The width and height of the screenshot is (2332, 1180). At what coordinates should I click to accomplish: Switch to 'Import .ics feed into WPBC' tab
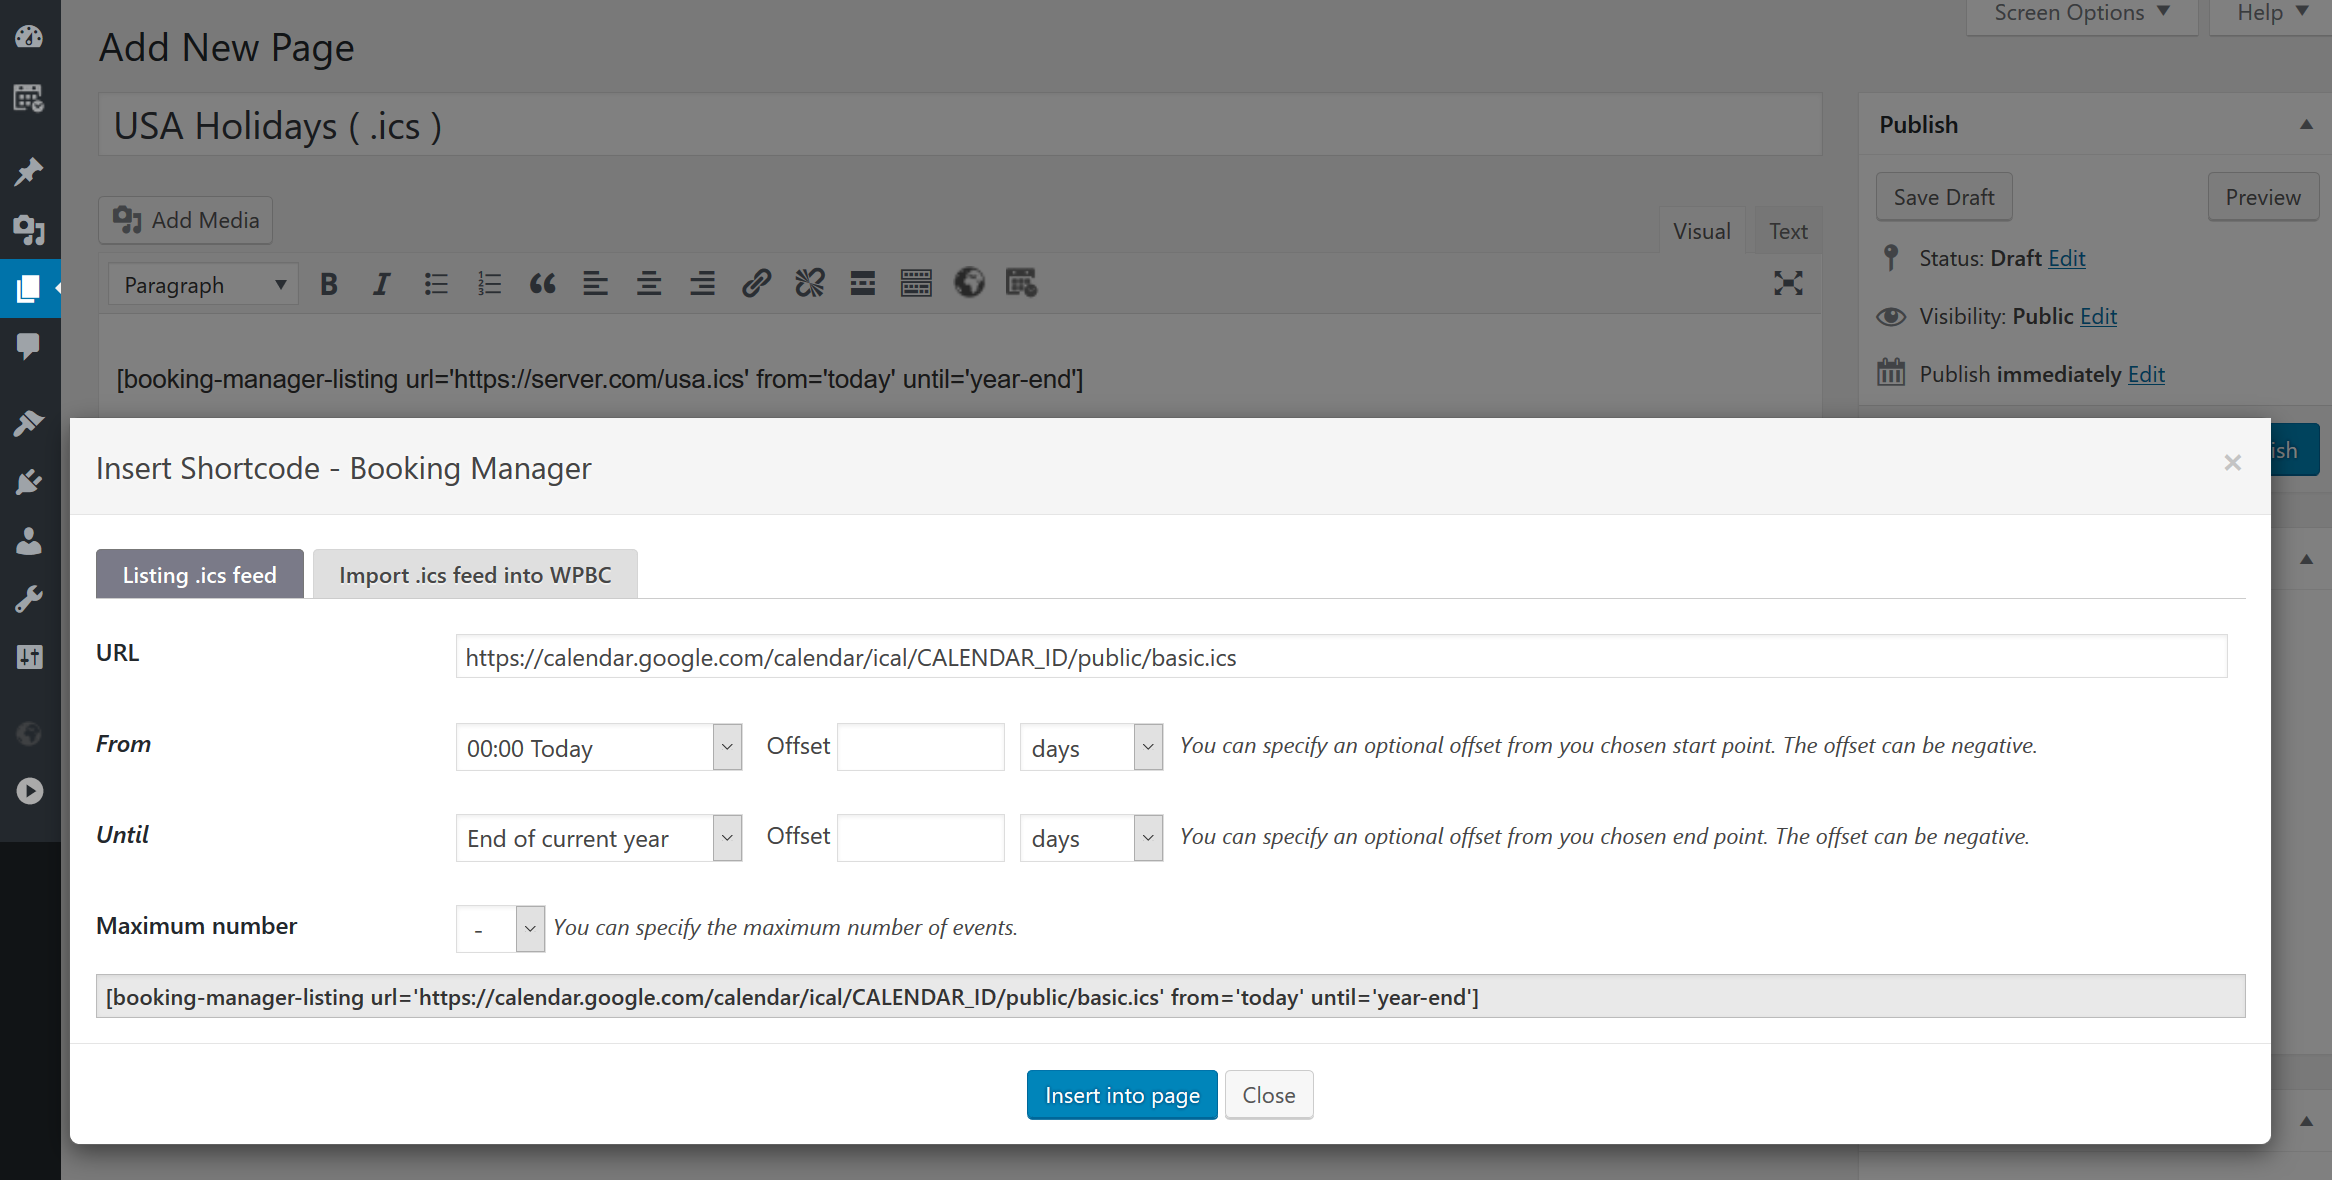point(475,575)
